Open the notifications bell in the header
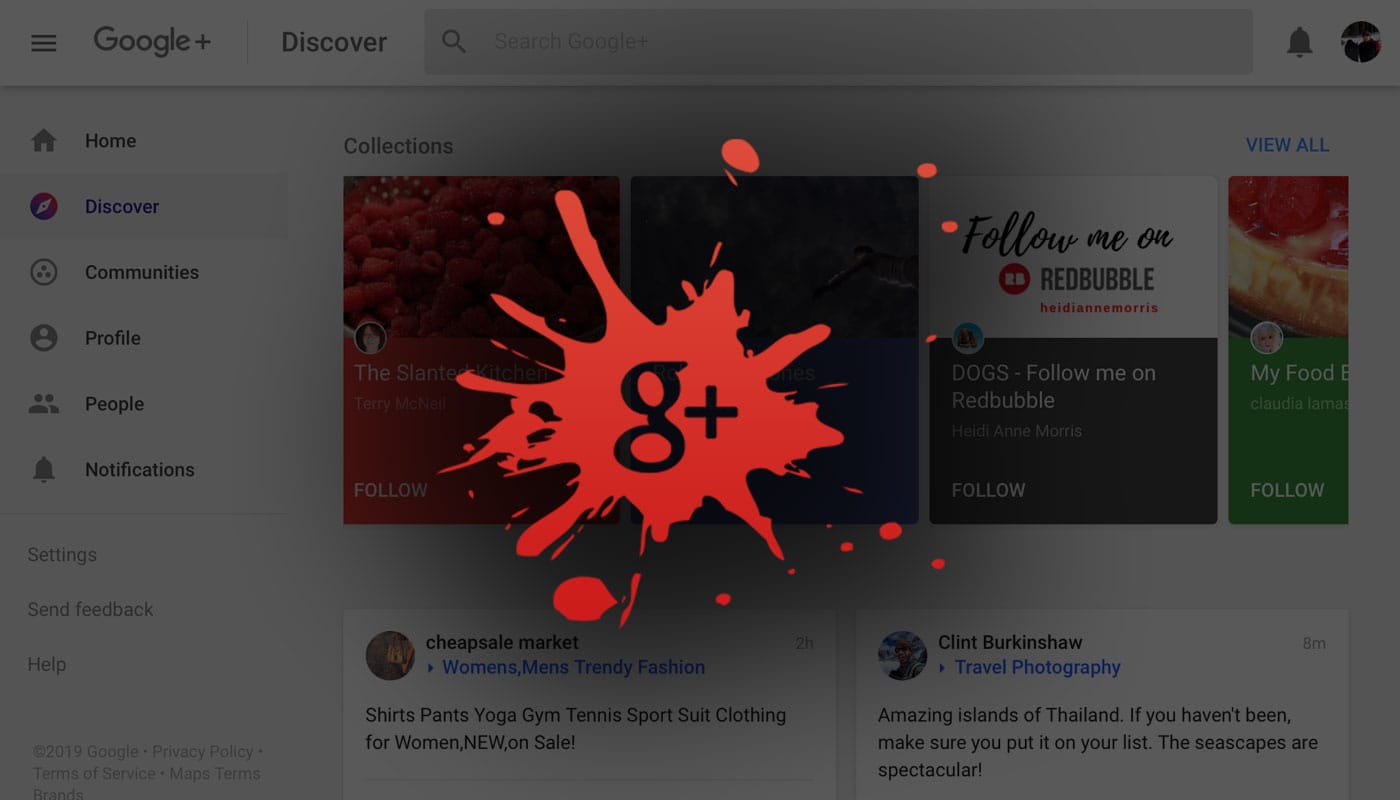1400x800 pixels. (1299, 42)
